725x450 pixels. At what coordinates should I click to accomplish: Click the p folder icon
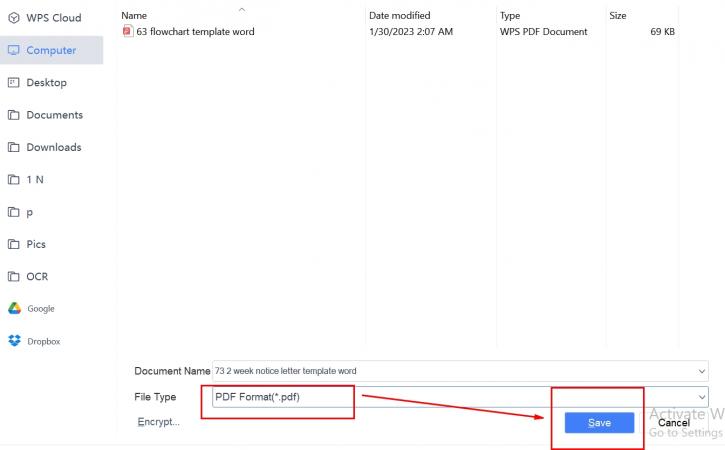(14, 212)
